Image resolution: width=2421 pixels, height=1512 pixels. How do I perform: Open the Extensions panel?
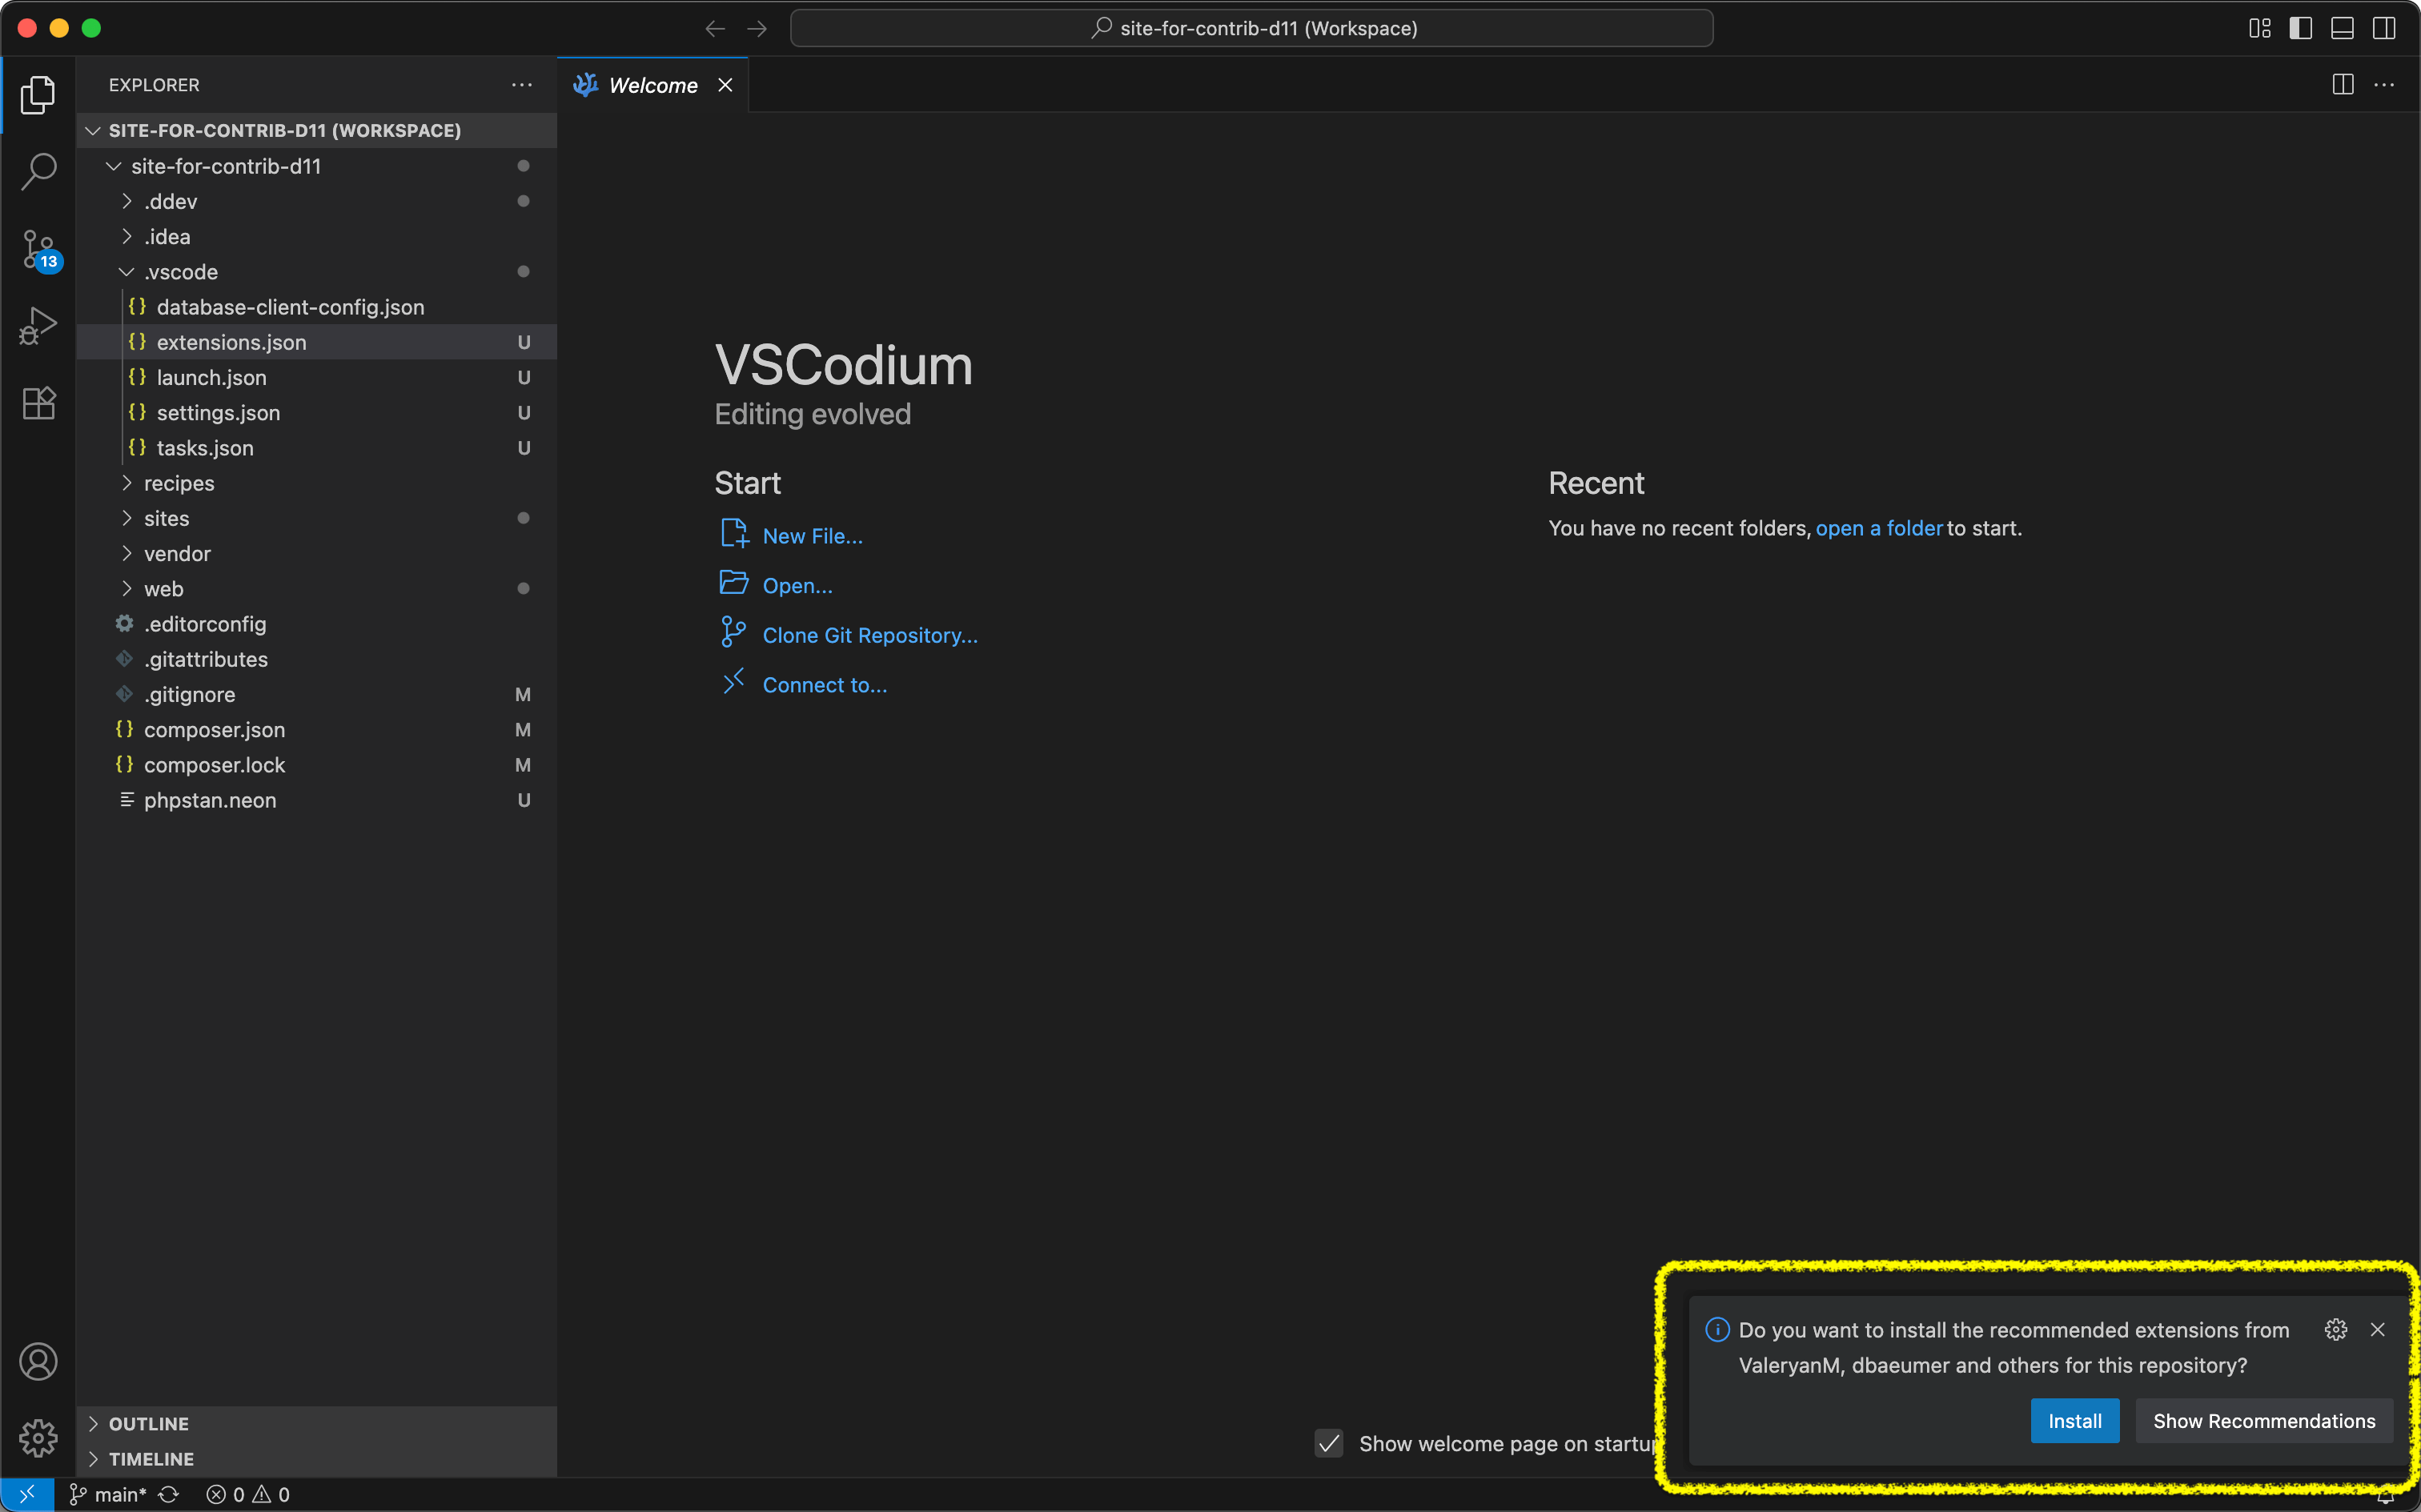click(x=38, y=402)
